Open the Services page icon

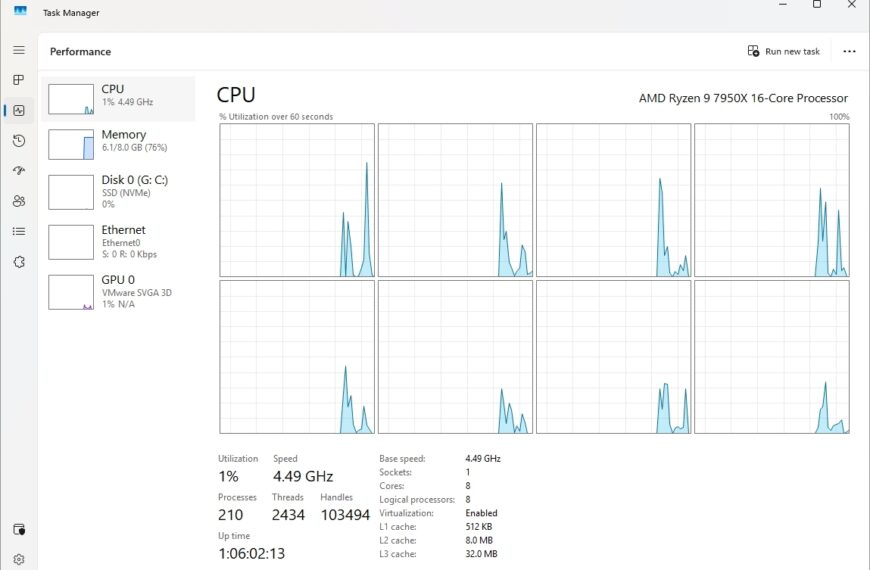pos(19,261)
